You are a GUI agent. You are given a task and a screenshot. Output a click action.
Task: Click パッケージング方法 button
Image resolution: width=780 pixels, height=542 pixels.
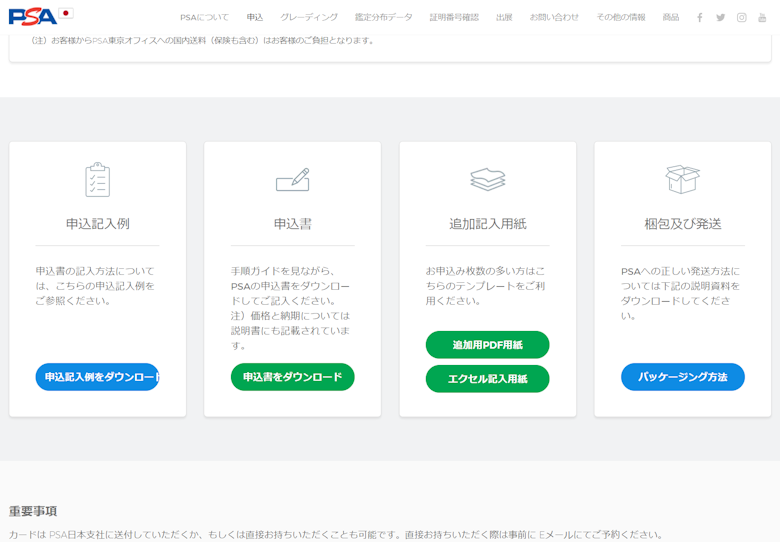pos(682,377)
